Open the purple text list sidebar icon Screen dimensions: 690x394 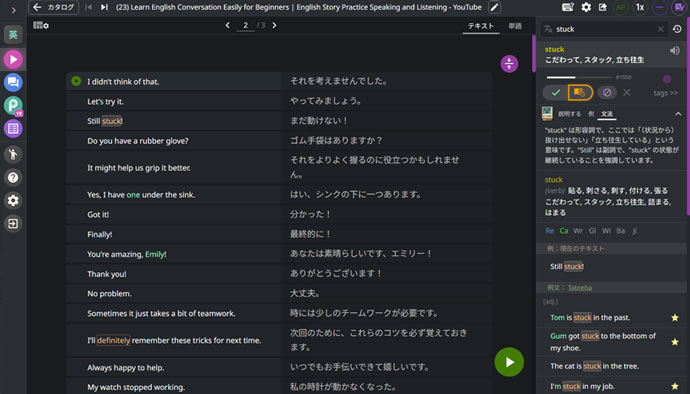[x=13, y=129]
